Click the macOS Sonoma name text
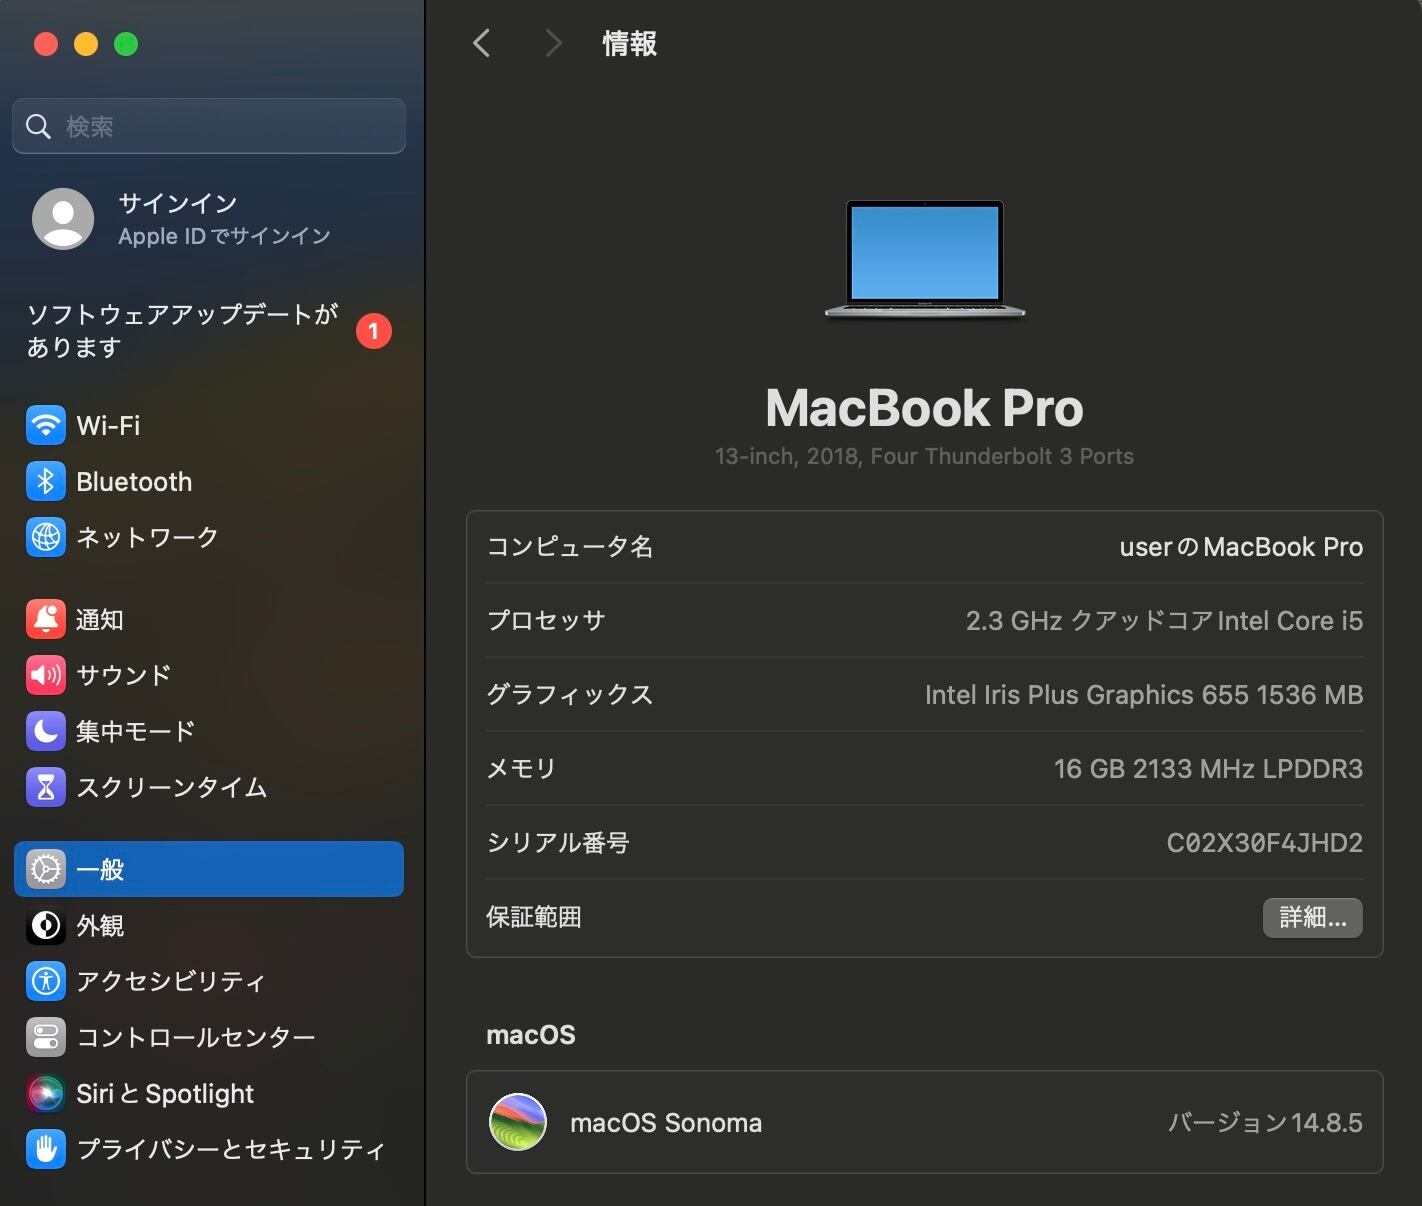This screenshot has width=1422, height=1206. coord(666,1123)
